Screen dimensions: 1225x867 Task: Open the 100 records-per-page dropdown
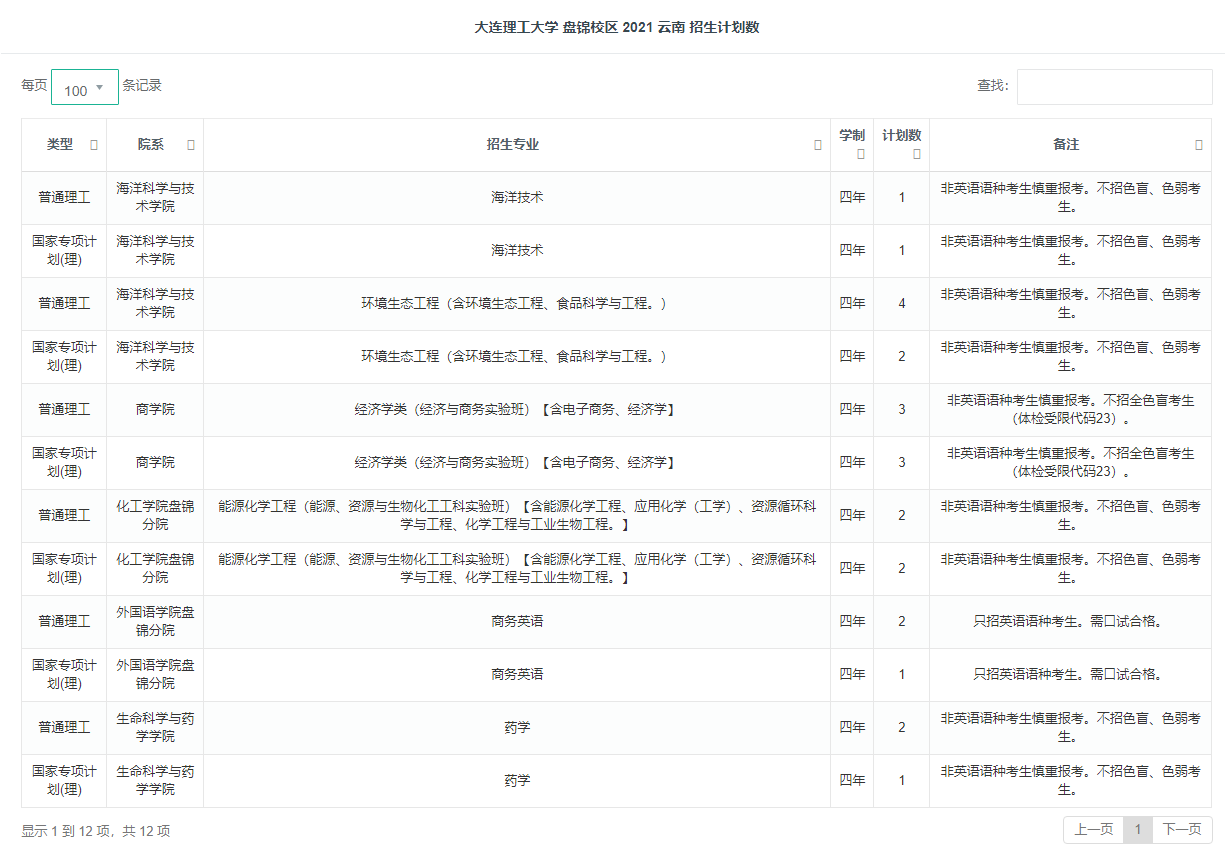click(x=85, y=87)
